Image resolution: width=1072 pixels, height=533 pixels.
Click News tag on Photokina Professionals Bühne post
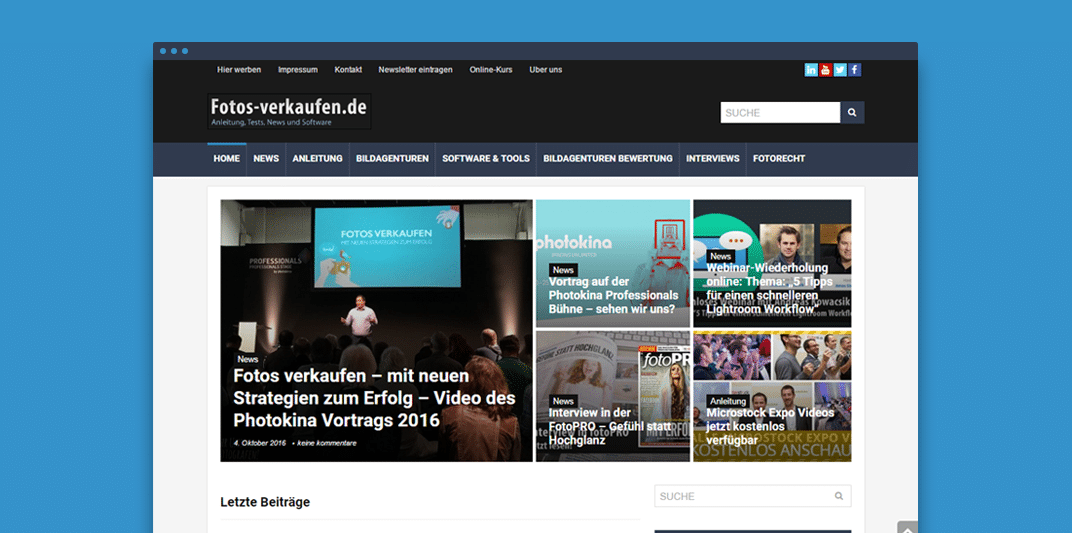click(563, 270)
